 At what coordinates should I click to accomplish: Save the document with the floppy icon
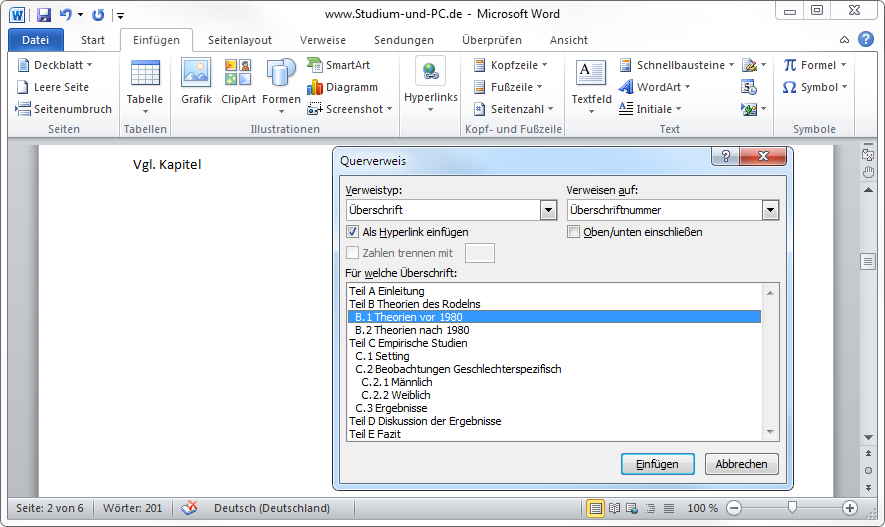click(44, 15)
